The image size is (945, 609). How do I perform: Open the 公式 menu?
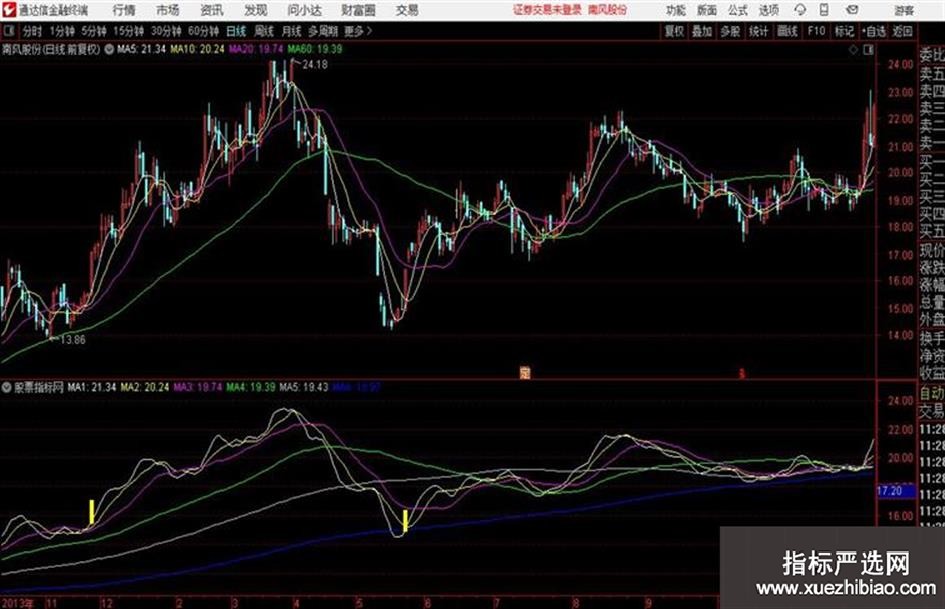tap(738, 10)
